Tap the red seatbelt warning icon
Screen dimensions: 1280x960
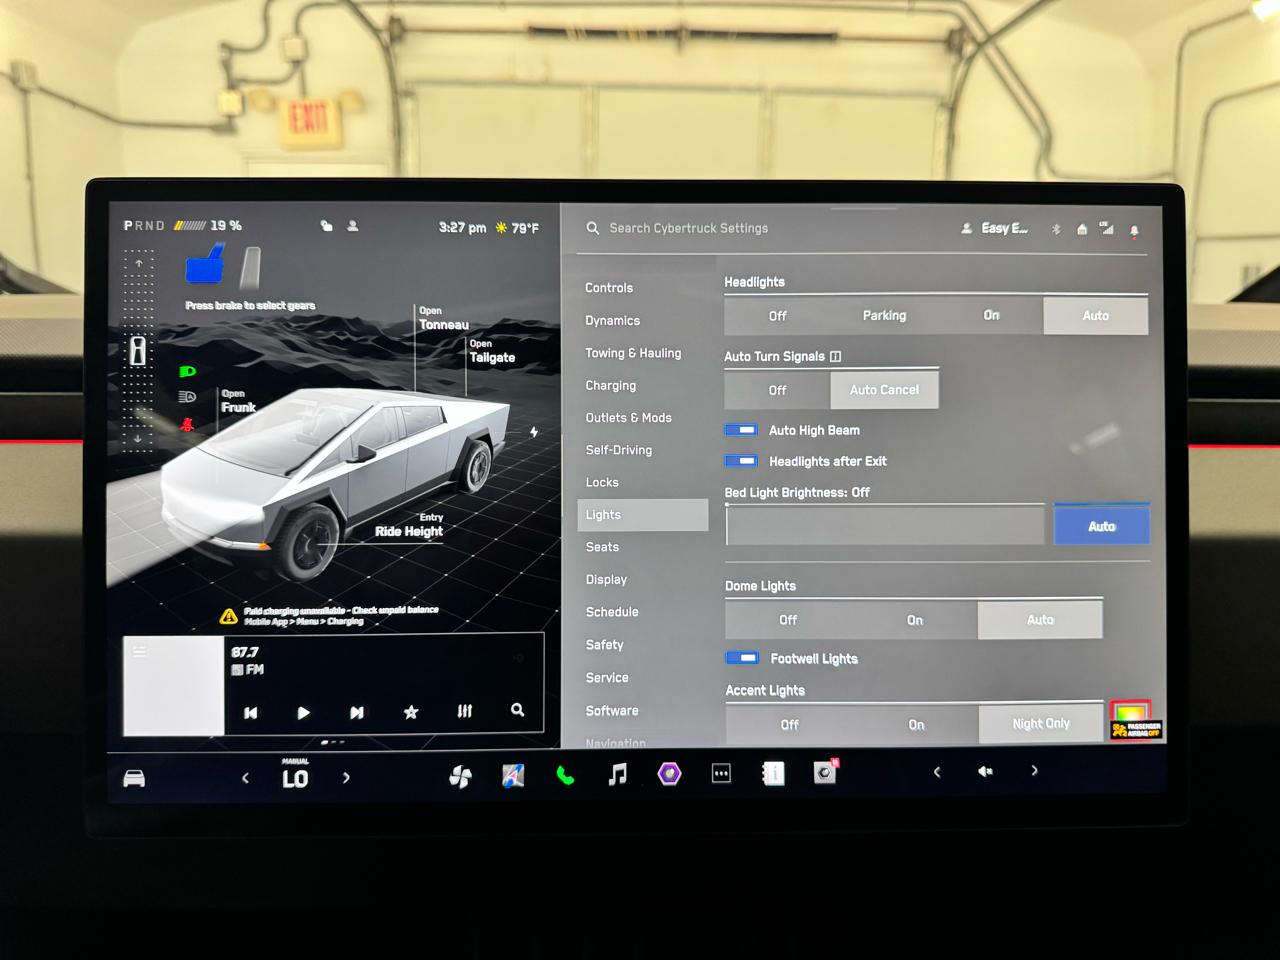[x=187, y=424]
